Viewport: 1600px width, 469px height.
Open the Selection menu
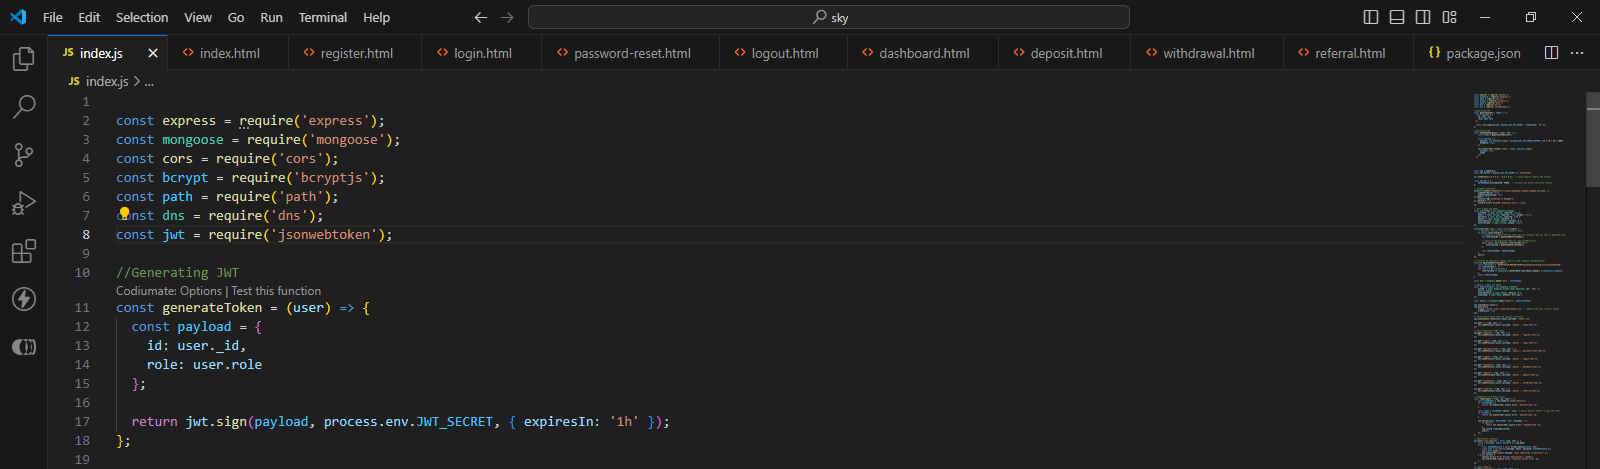(142, 17)
